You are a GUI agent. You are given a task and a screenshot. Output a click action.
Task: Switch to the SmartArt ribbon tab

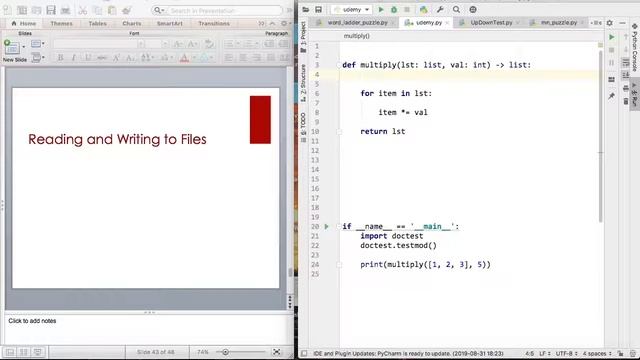click(170, 24)
